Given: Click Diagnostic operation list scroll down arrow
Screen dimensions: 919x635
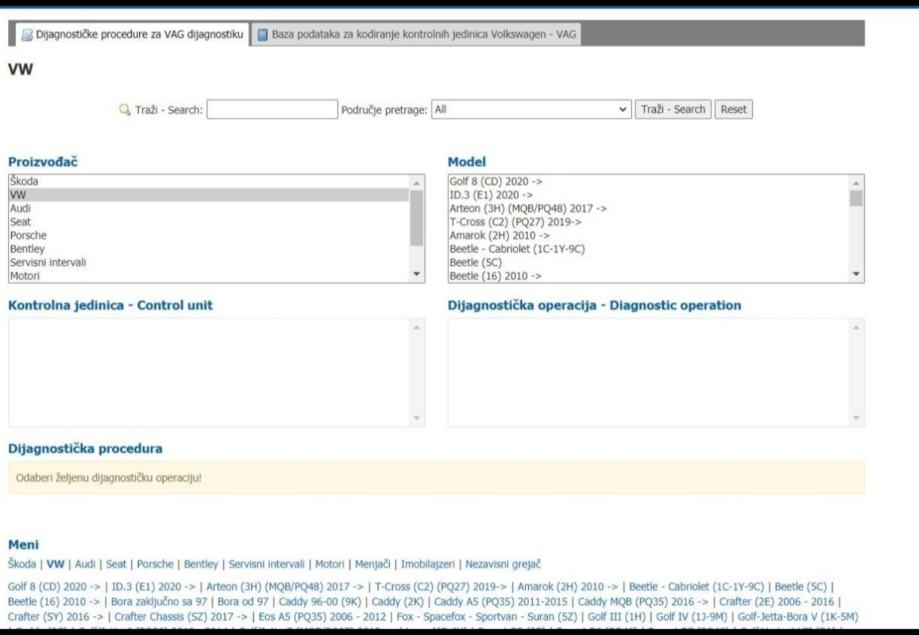Looking at the screenshot, I should coord(856,418).
